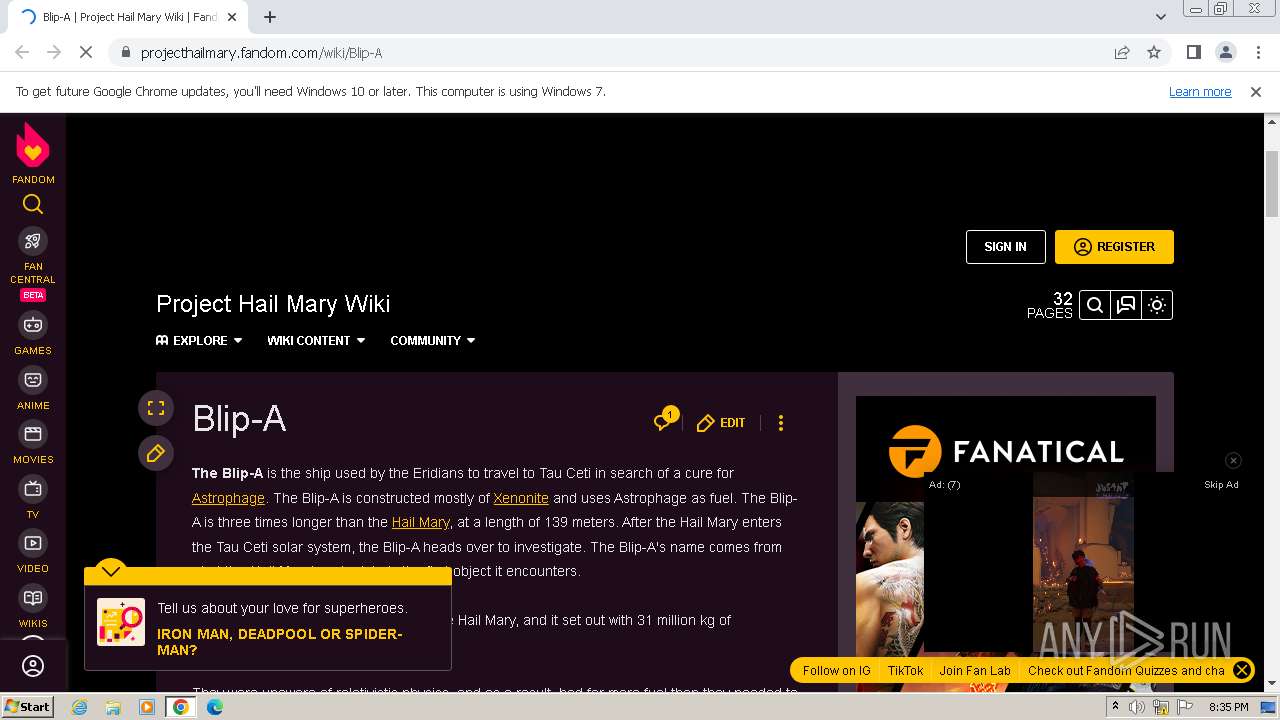1280x720 pixels.
Task: Click EDIT on Blip-A article
Action: tap(721, 423)
